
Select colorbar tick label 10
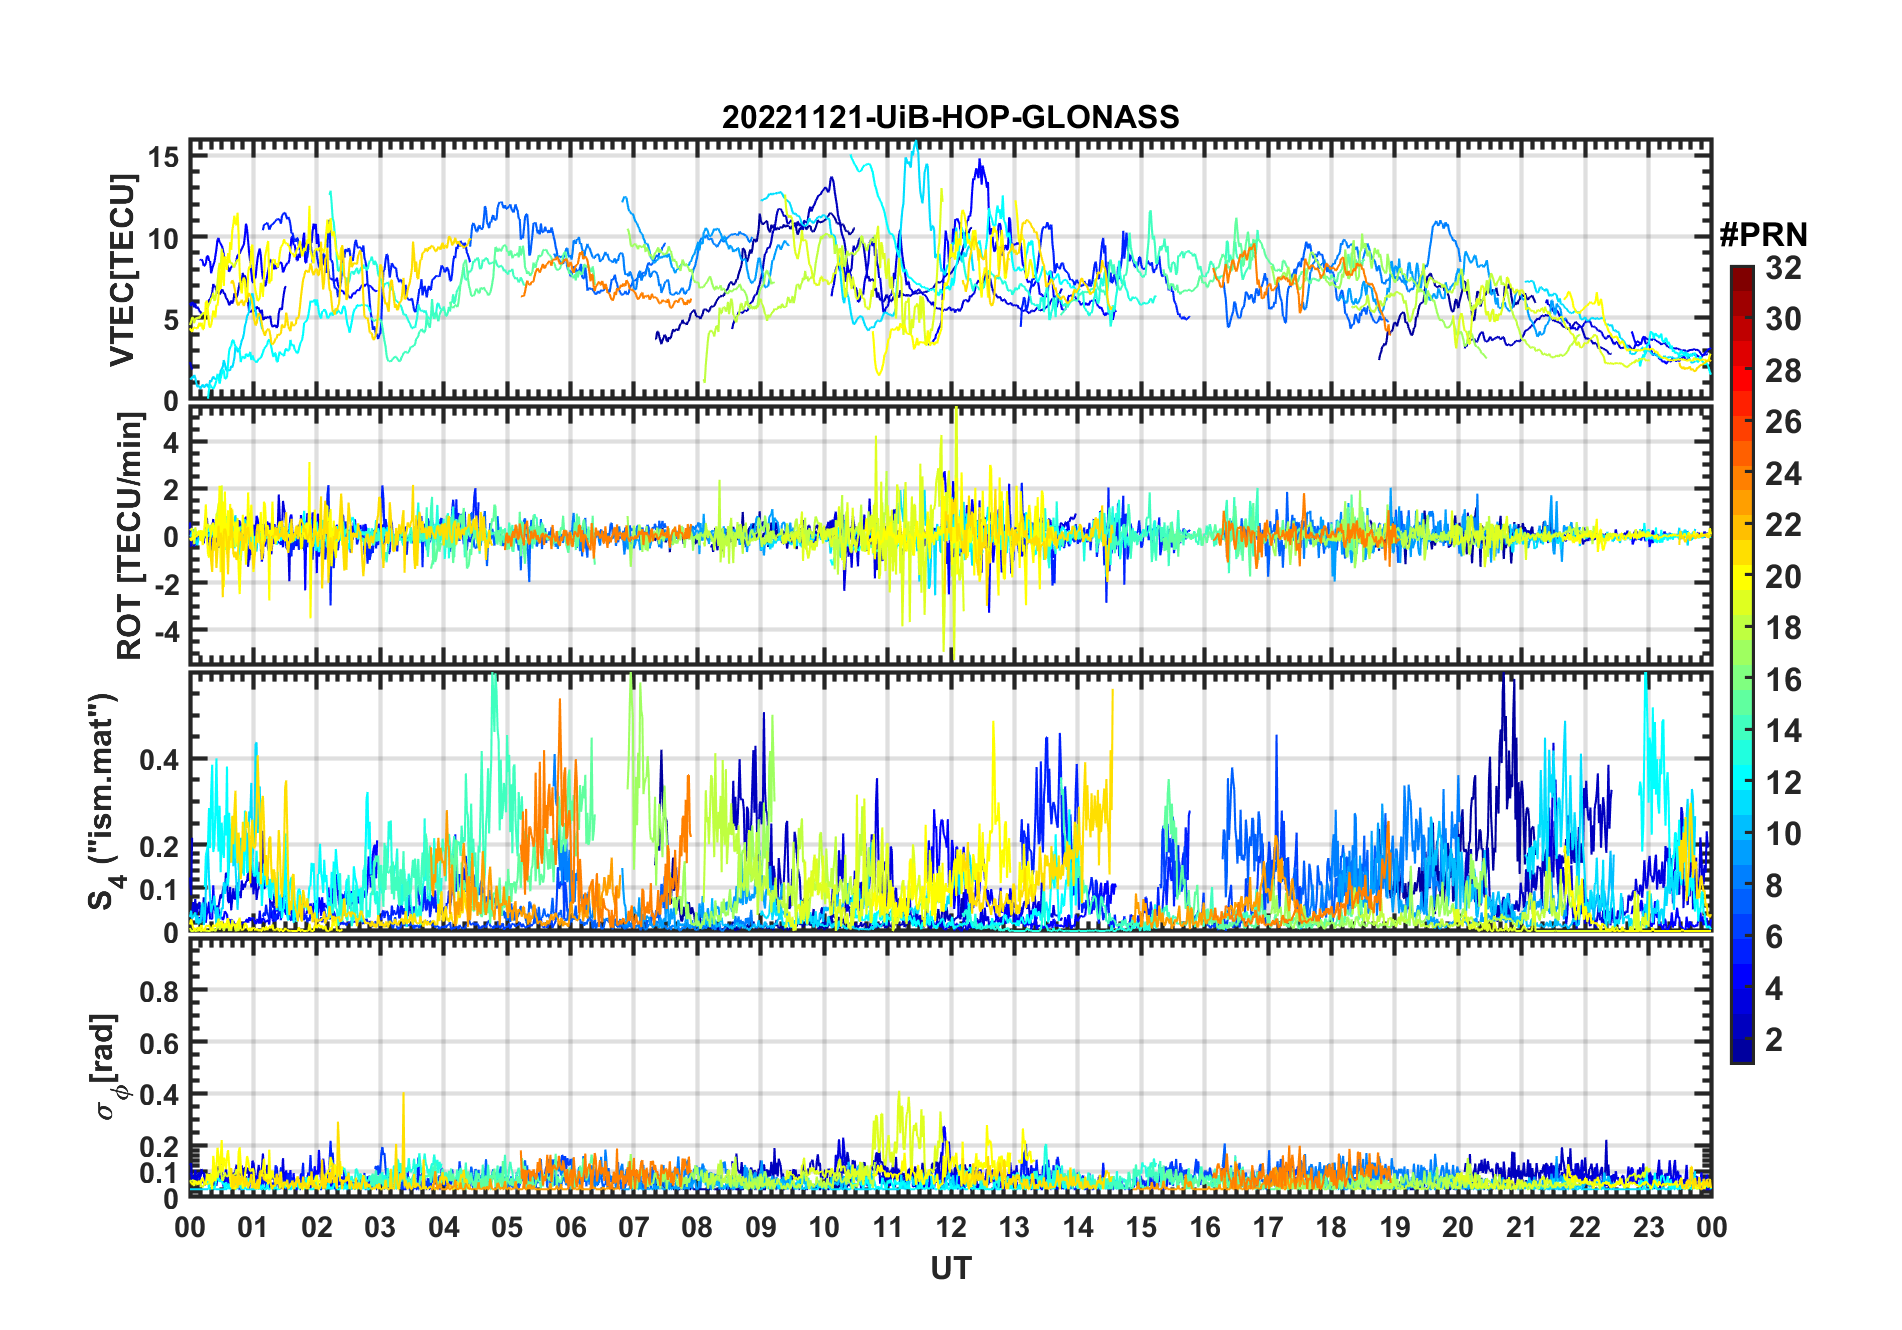pos(1783,834)
